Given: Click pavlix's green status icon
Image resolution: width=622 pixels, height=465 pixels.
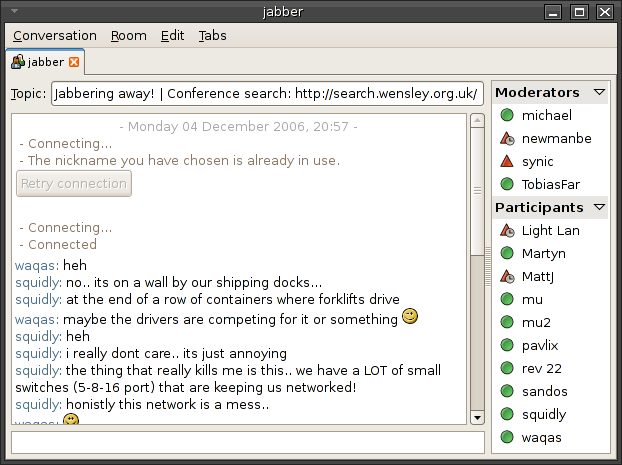Looking at the screenshot, I should (507, 345).
